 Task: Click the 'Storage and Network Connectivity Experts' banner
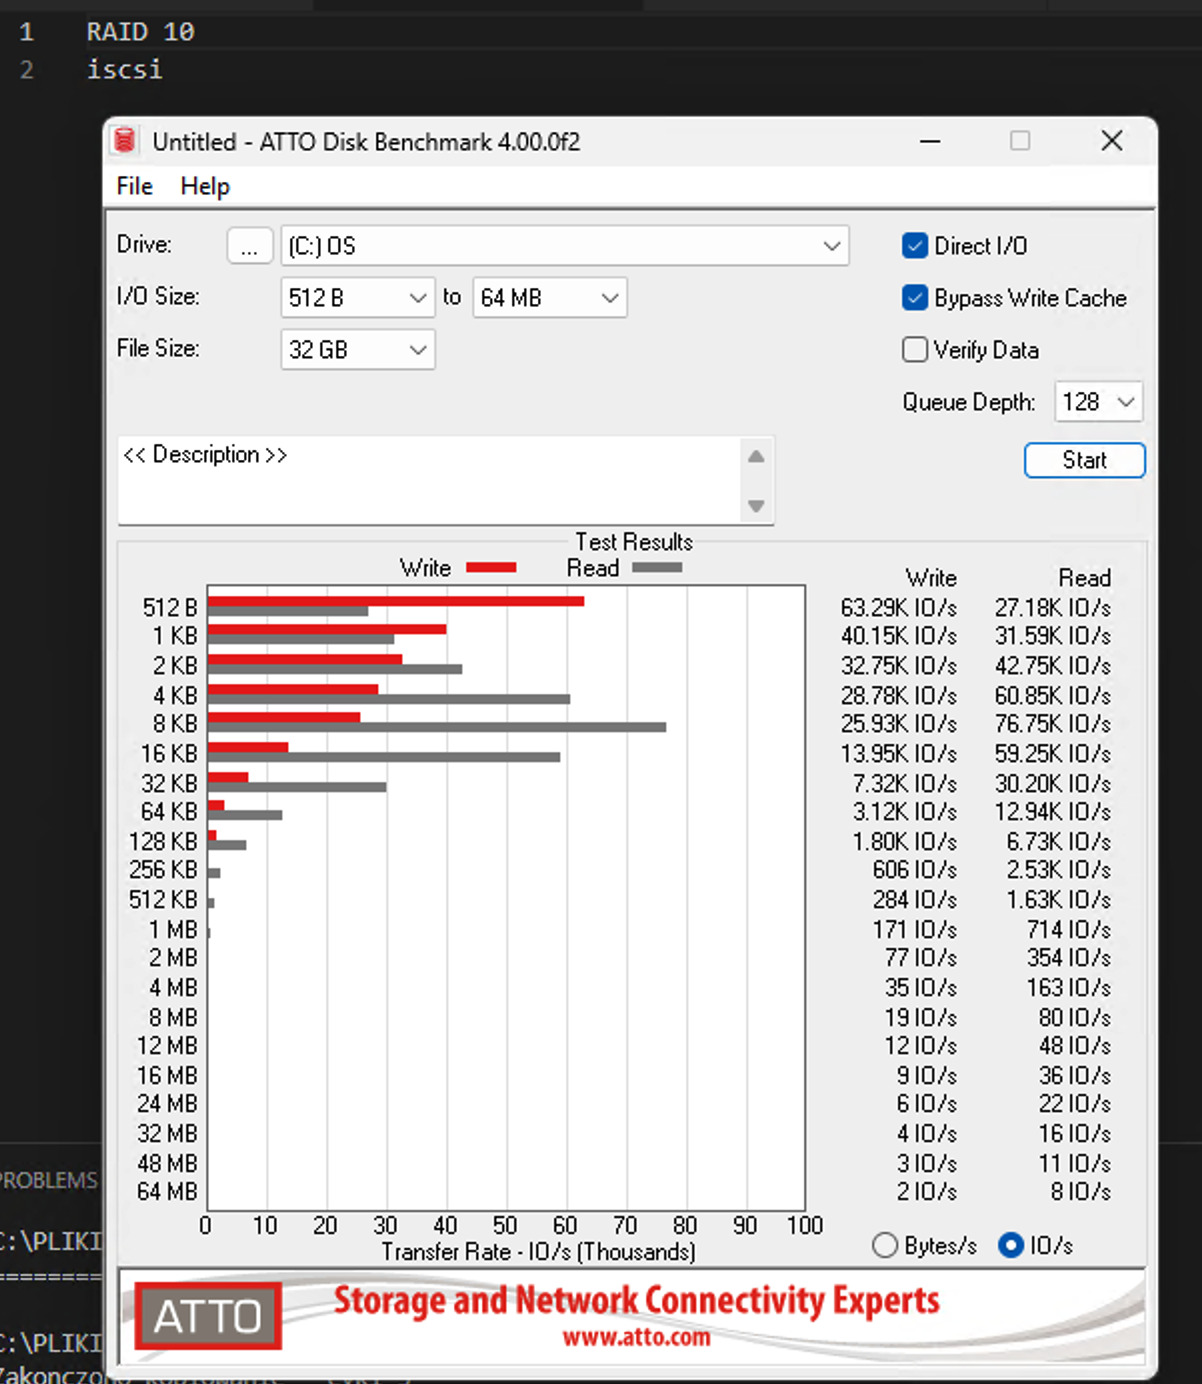point(637,1301)
